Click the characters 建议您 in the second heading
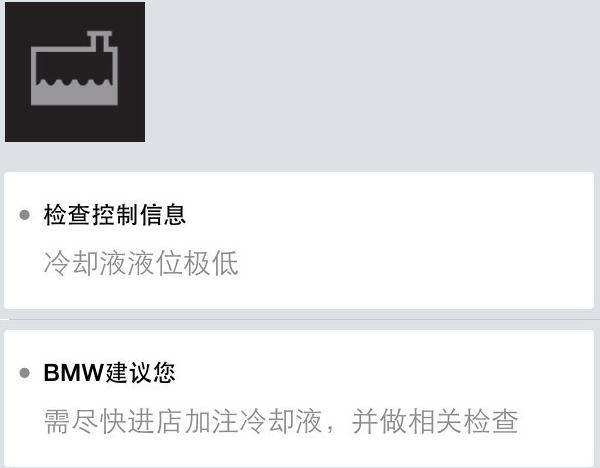The image size is (600, 468). 140,373
